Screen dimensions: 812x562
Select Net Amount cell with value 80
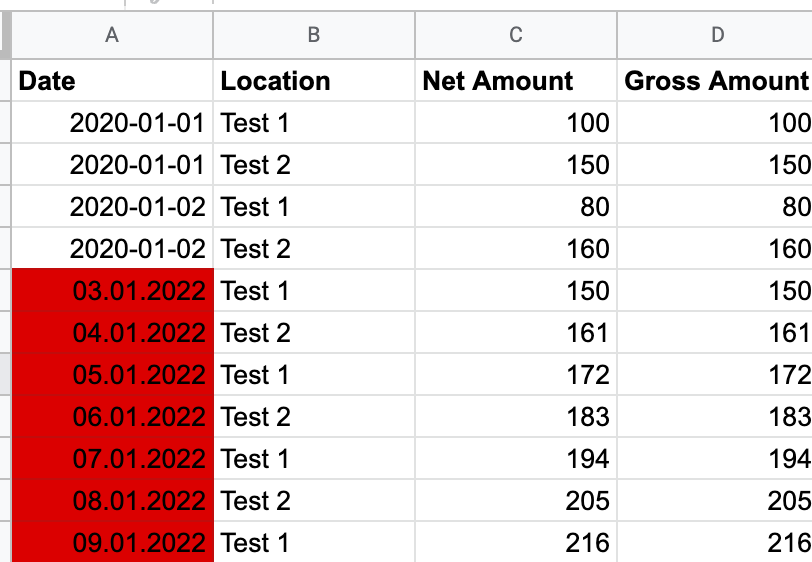(516, 207)
